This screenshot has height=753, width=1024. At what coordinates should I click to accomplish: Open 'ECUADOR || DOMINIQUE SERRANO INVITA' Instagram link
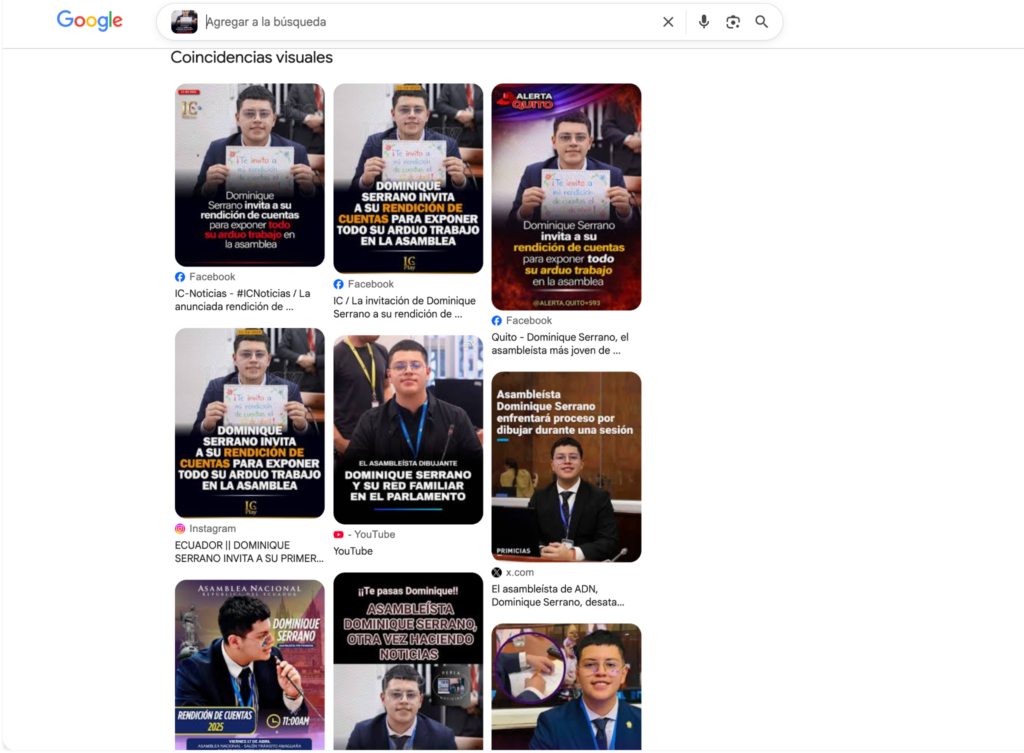pyautogui.click(x=248, y=552)
